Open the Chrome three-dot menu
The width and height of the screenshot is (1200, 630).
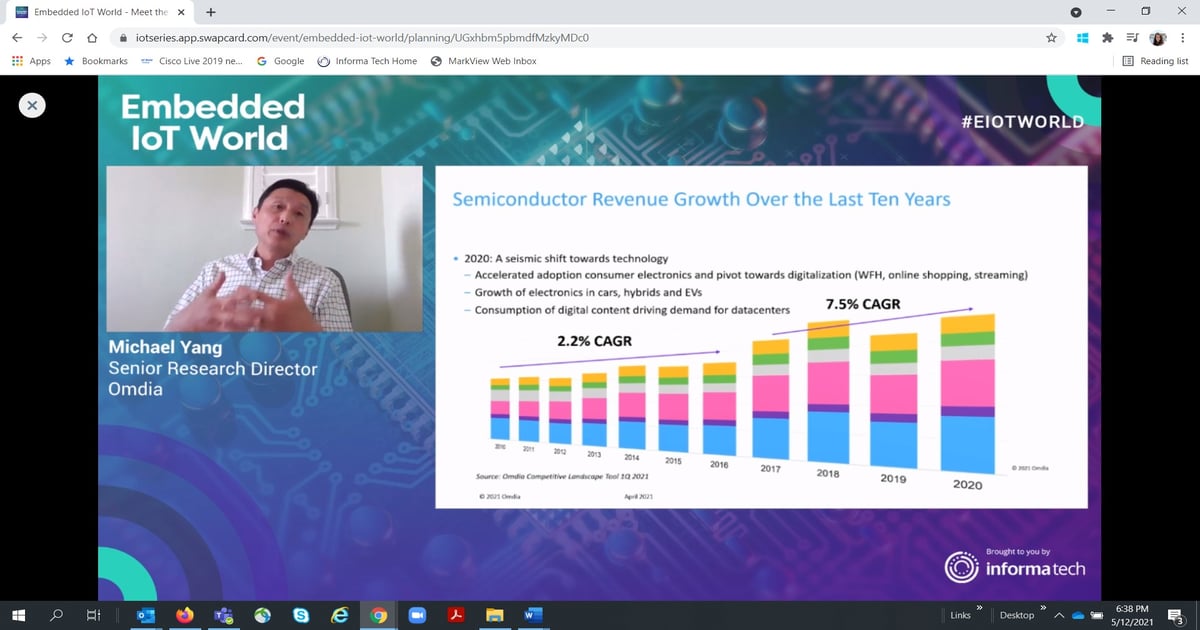1183,37
